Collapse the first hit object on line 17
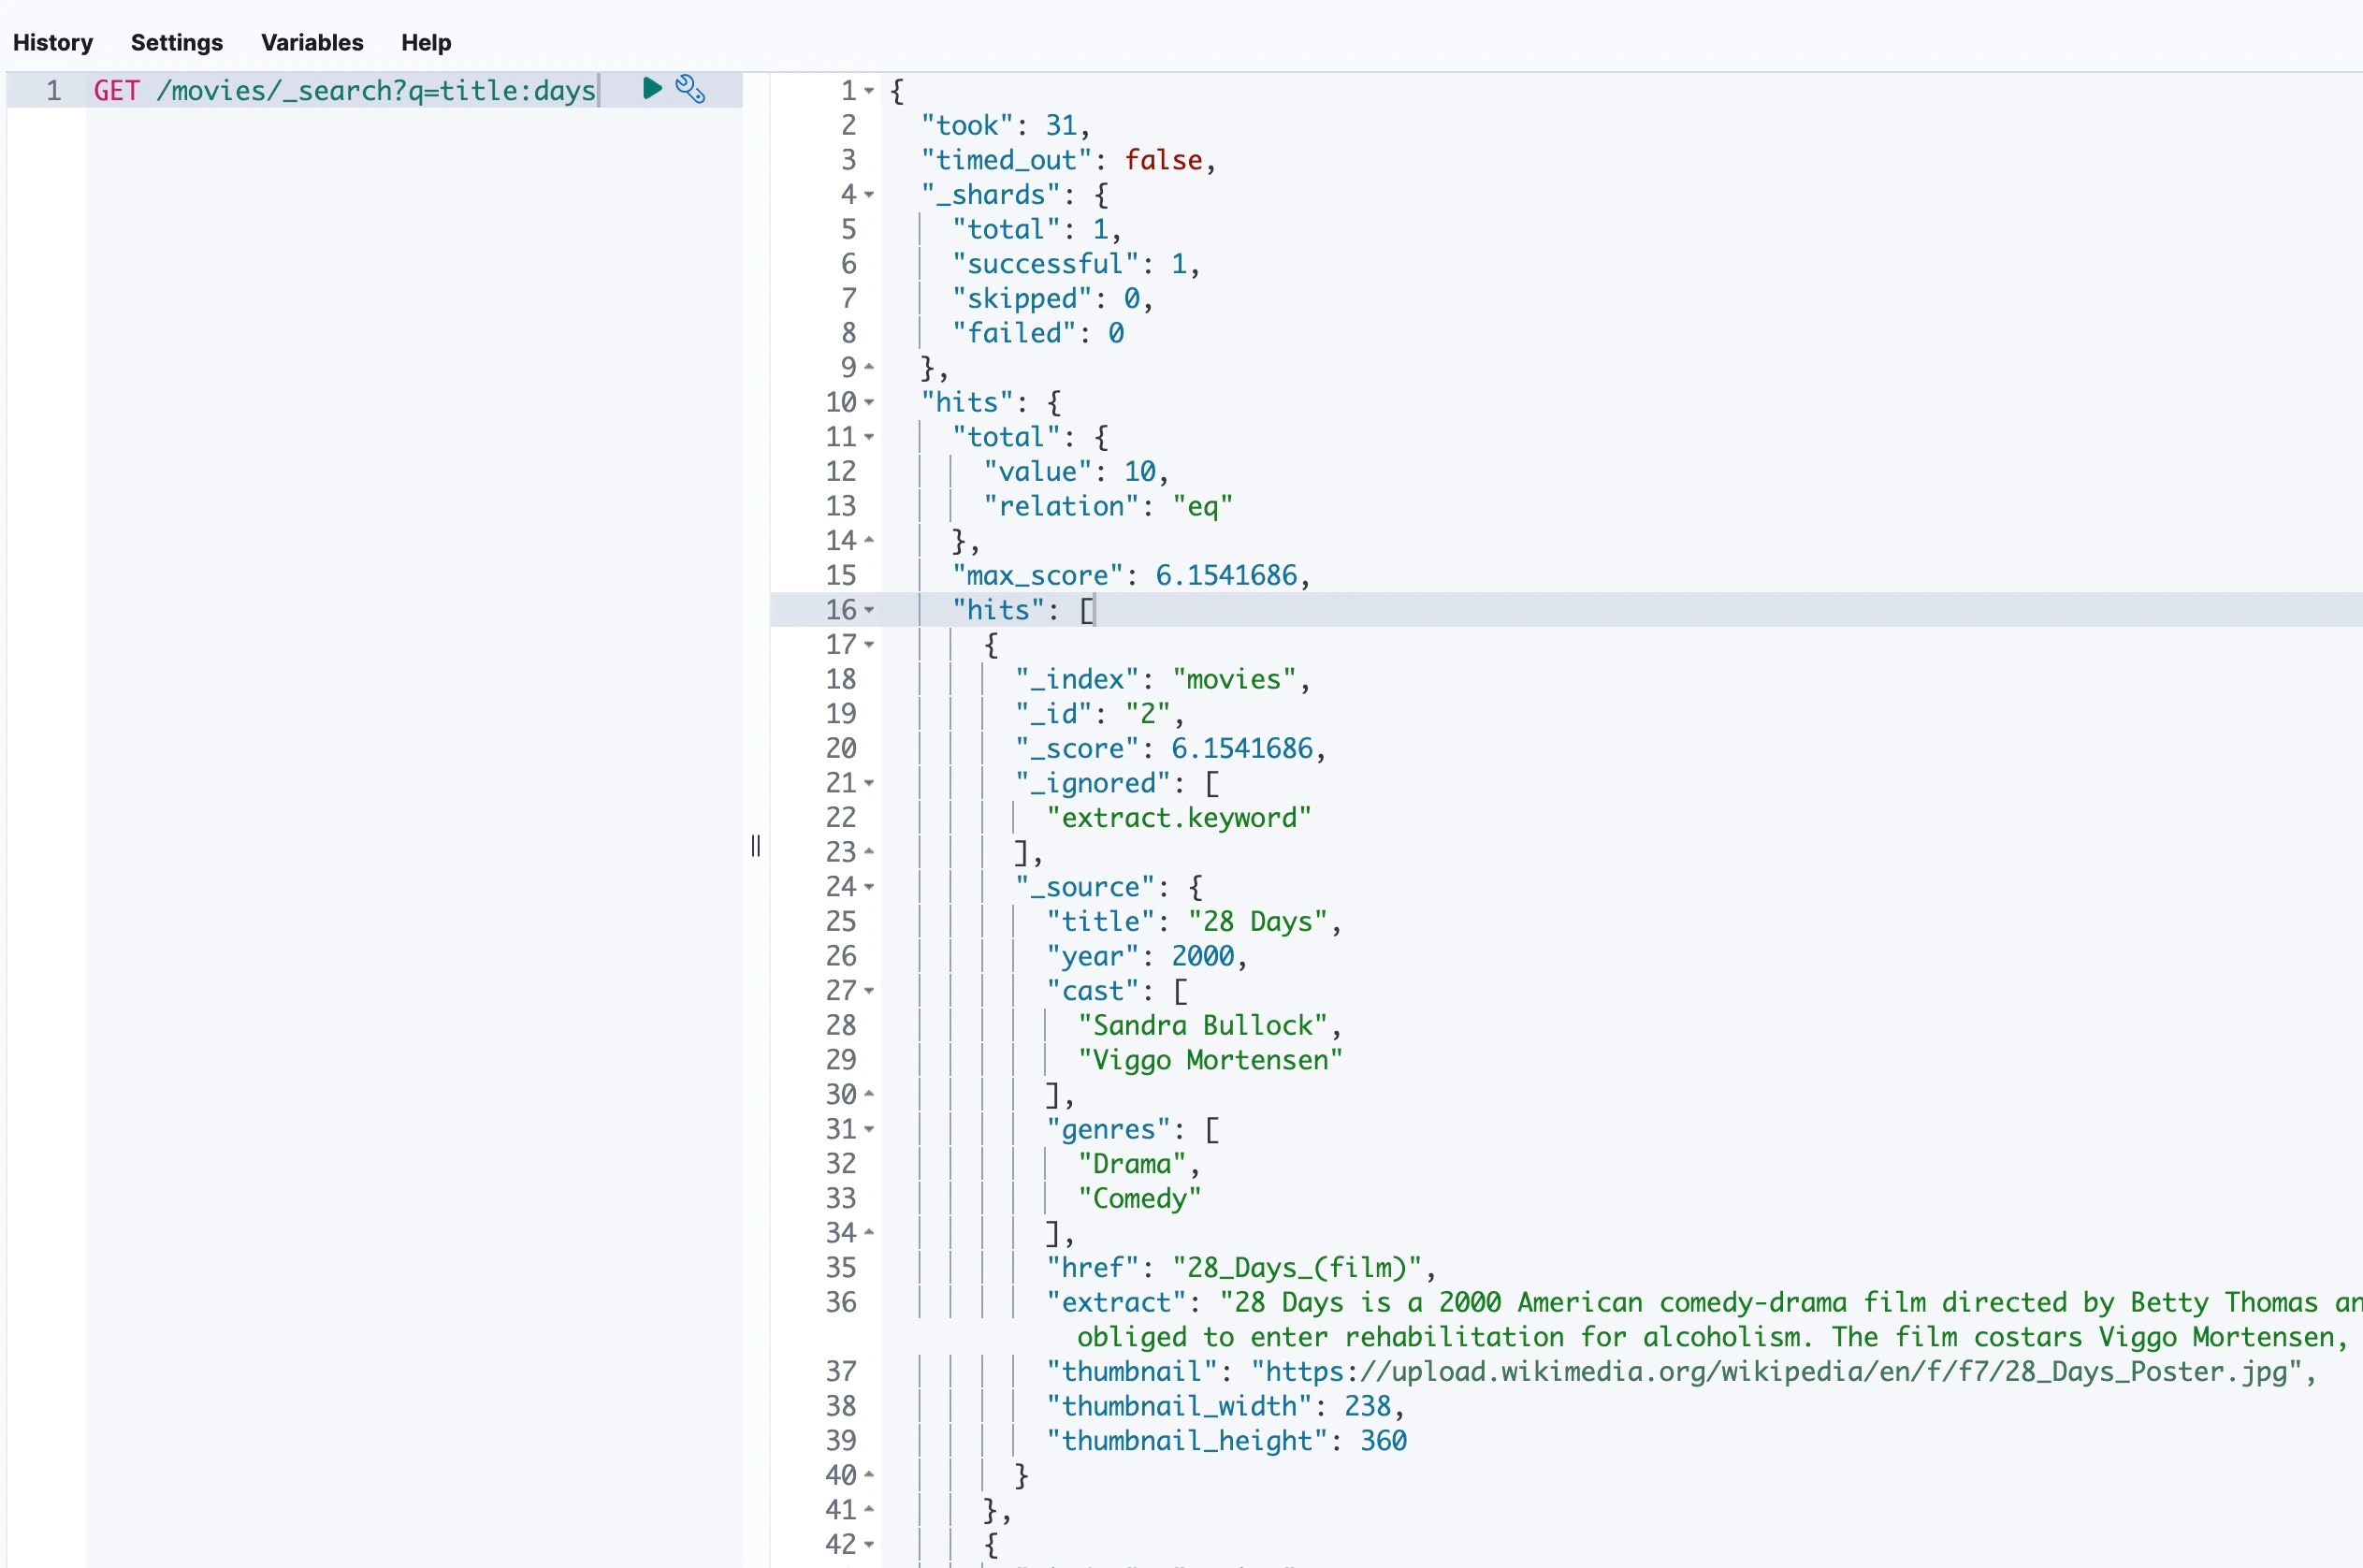 point(869,645)
